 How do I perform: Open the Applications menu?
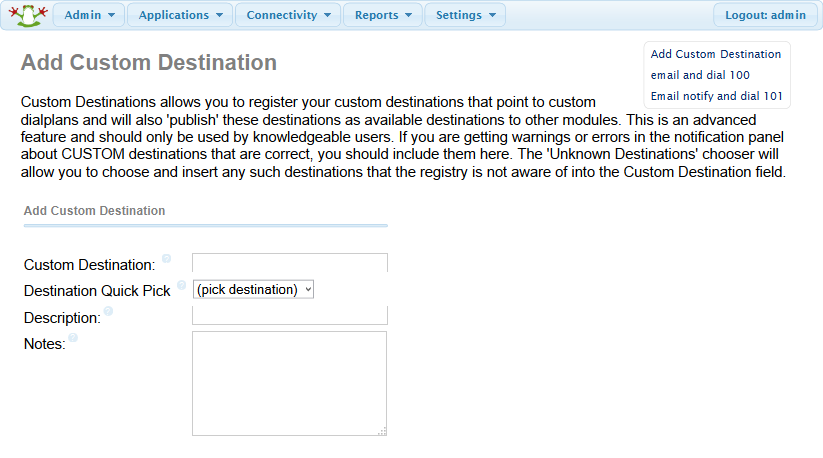pyautogui.click(x=180, y=15)
